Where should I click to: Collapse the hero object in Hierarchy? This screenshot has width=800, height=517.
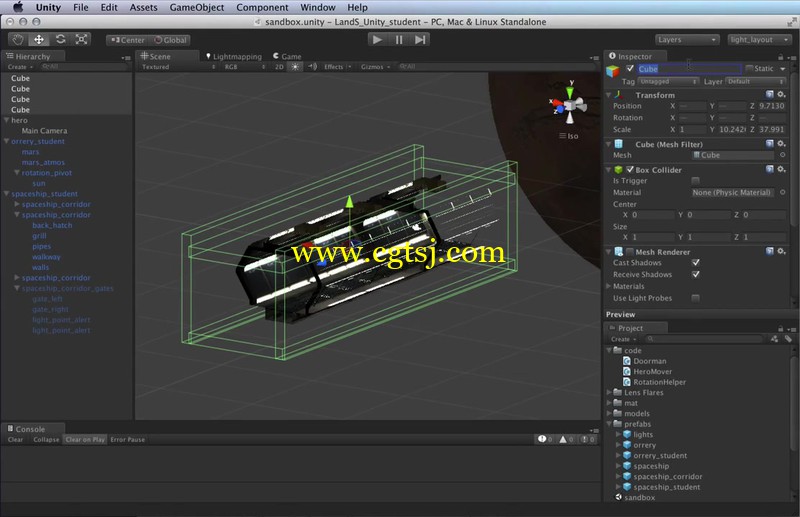pos(7,120)
